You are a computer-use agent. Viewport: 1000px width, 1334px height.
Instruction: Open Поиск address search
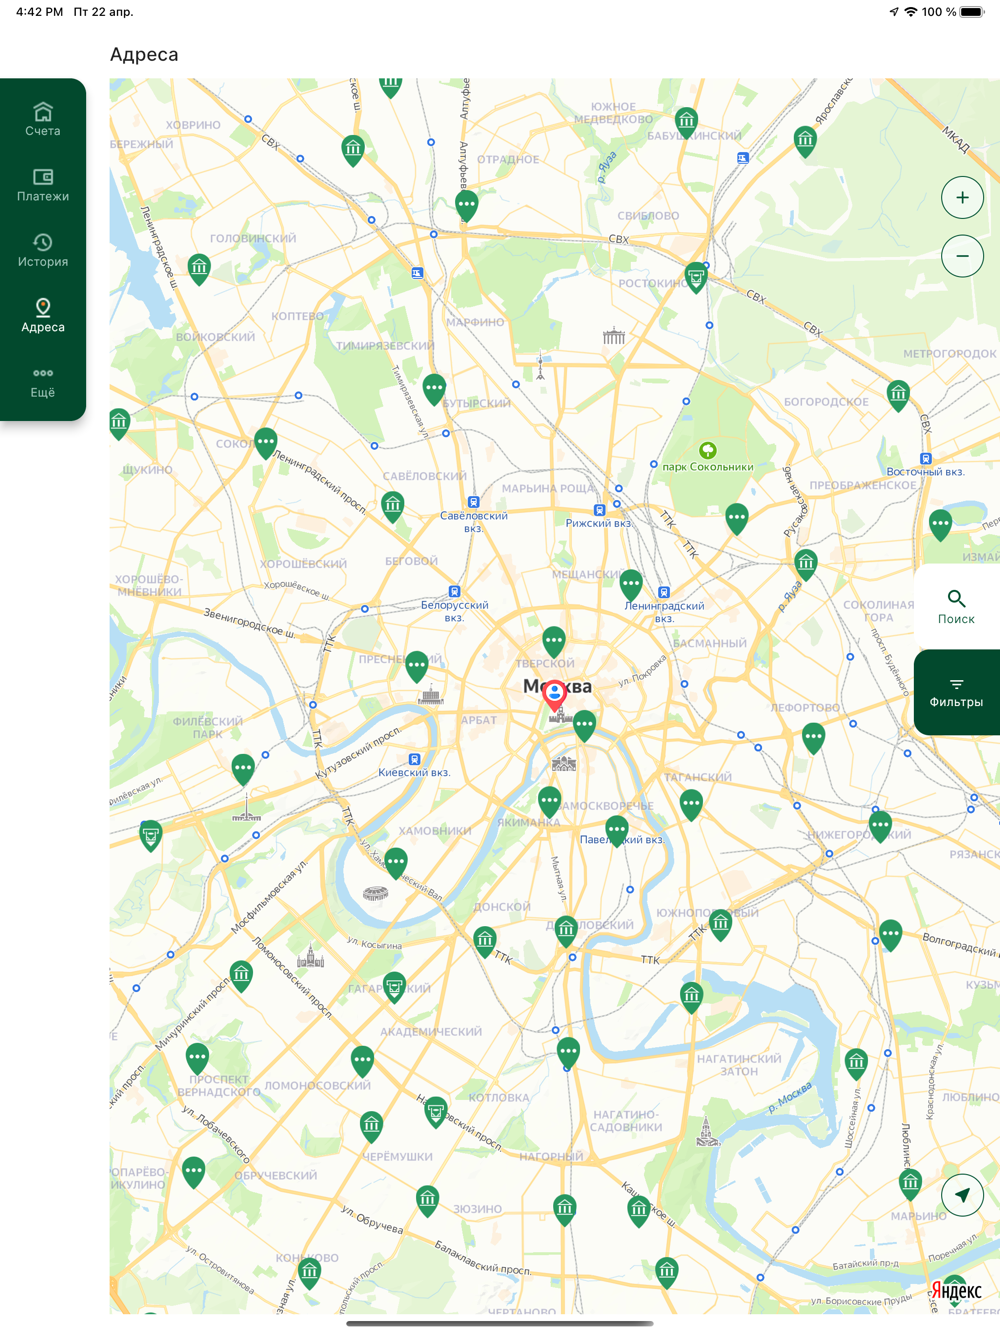[956, 607]
